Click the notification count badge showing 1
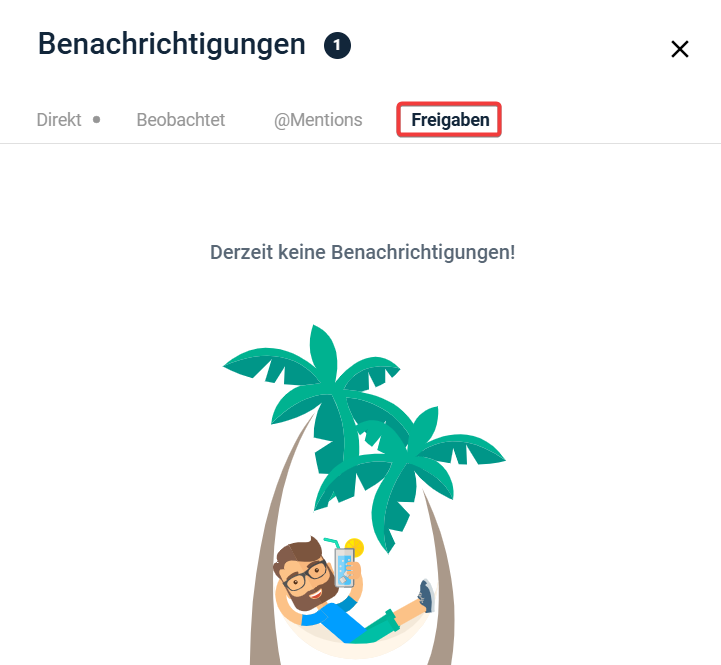This screenshot has height=665, width=721. click(337, 46)
